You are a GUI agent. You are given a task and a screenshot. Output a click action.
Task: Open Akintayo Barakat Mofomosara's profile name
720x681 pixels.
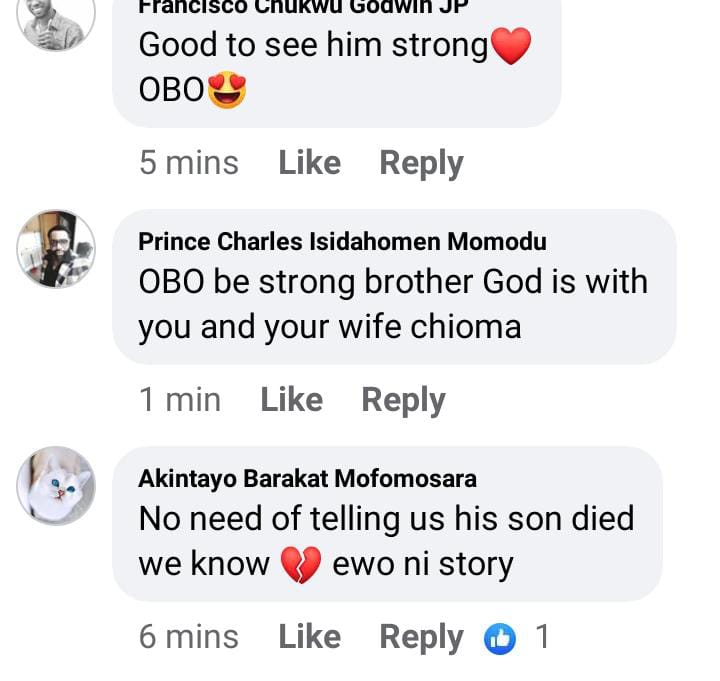click(307, 479)
